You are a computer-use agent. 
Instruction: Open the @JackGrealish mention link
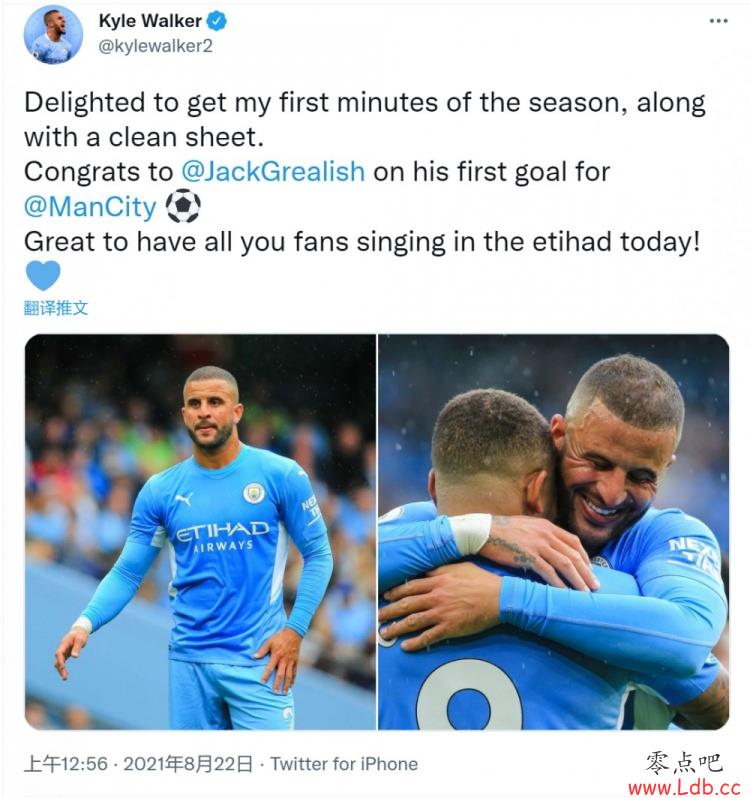click(x=273, y=171)
